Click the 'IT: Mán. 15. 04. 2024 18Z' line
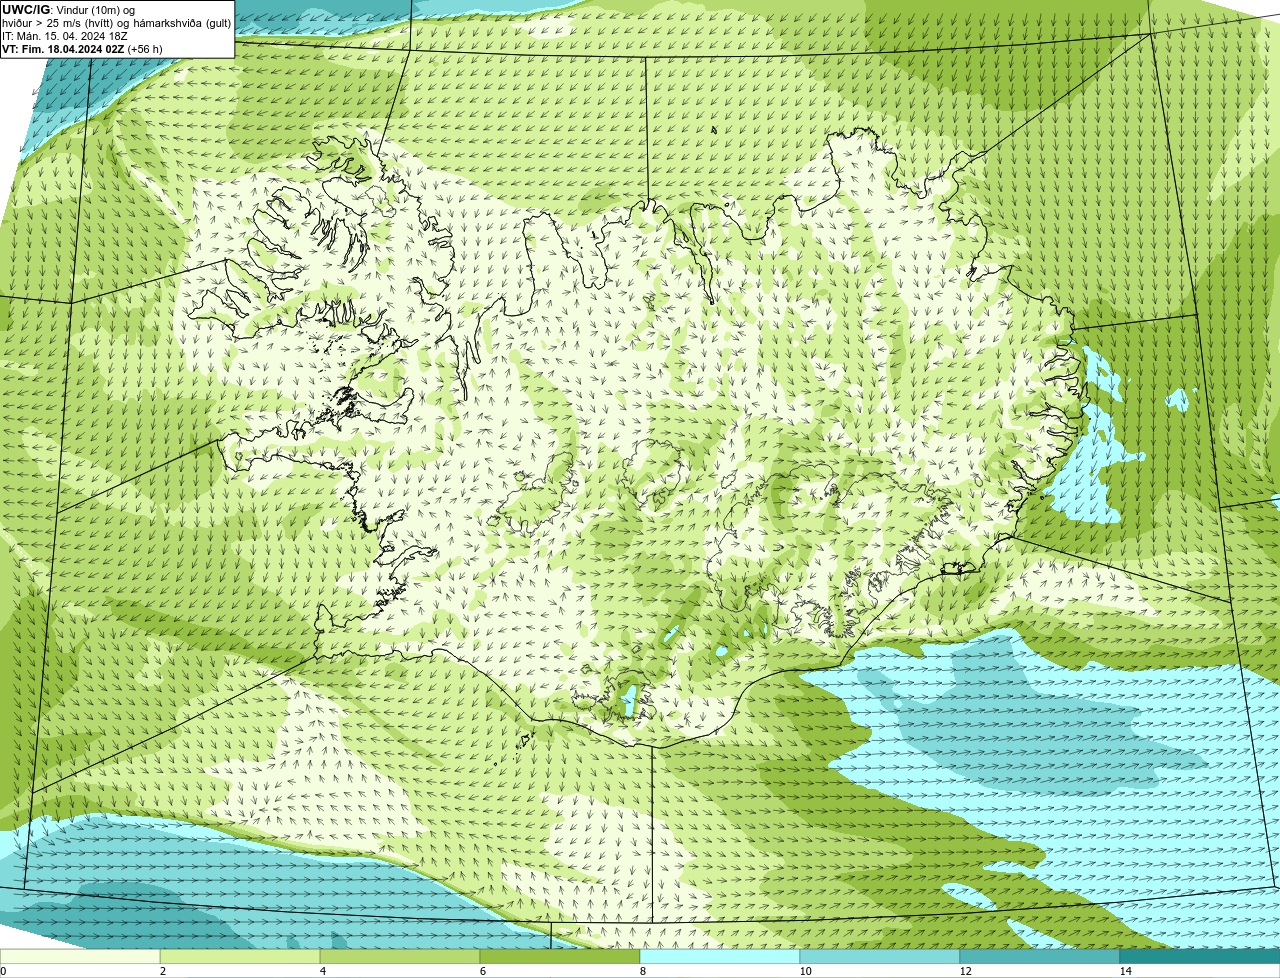The width and height of the screenshot is (1280, 978). [65, 36]
